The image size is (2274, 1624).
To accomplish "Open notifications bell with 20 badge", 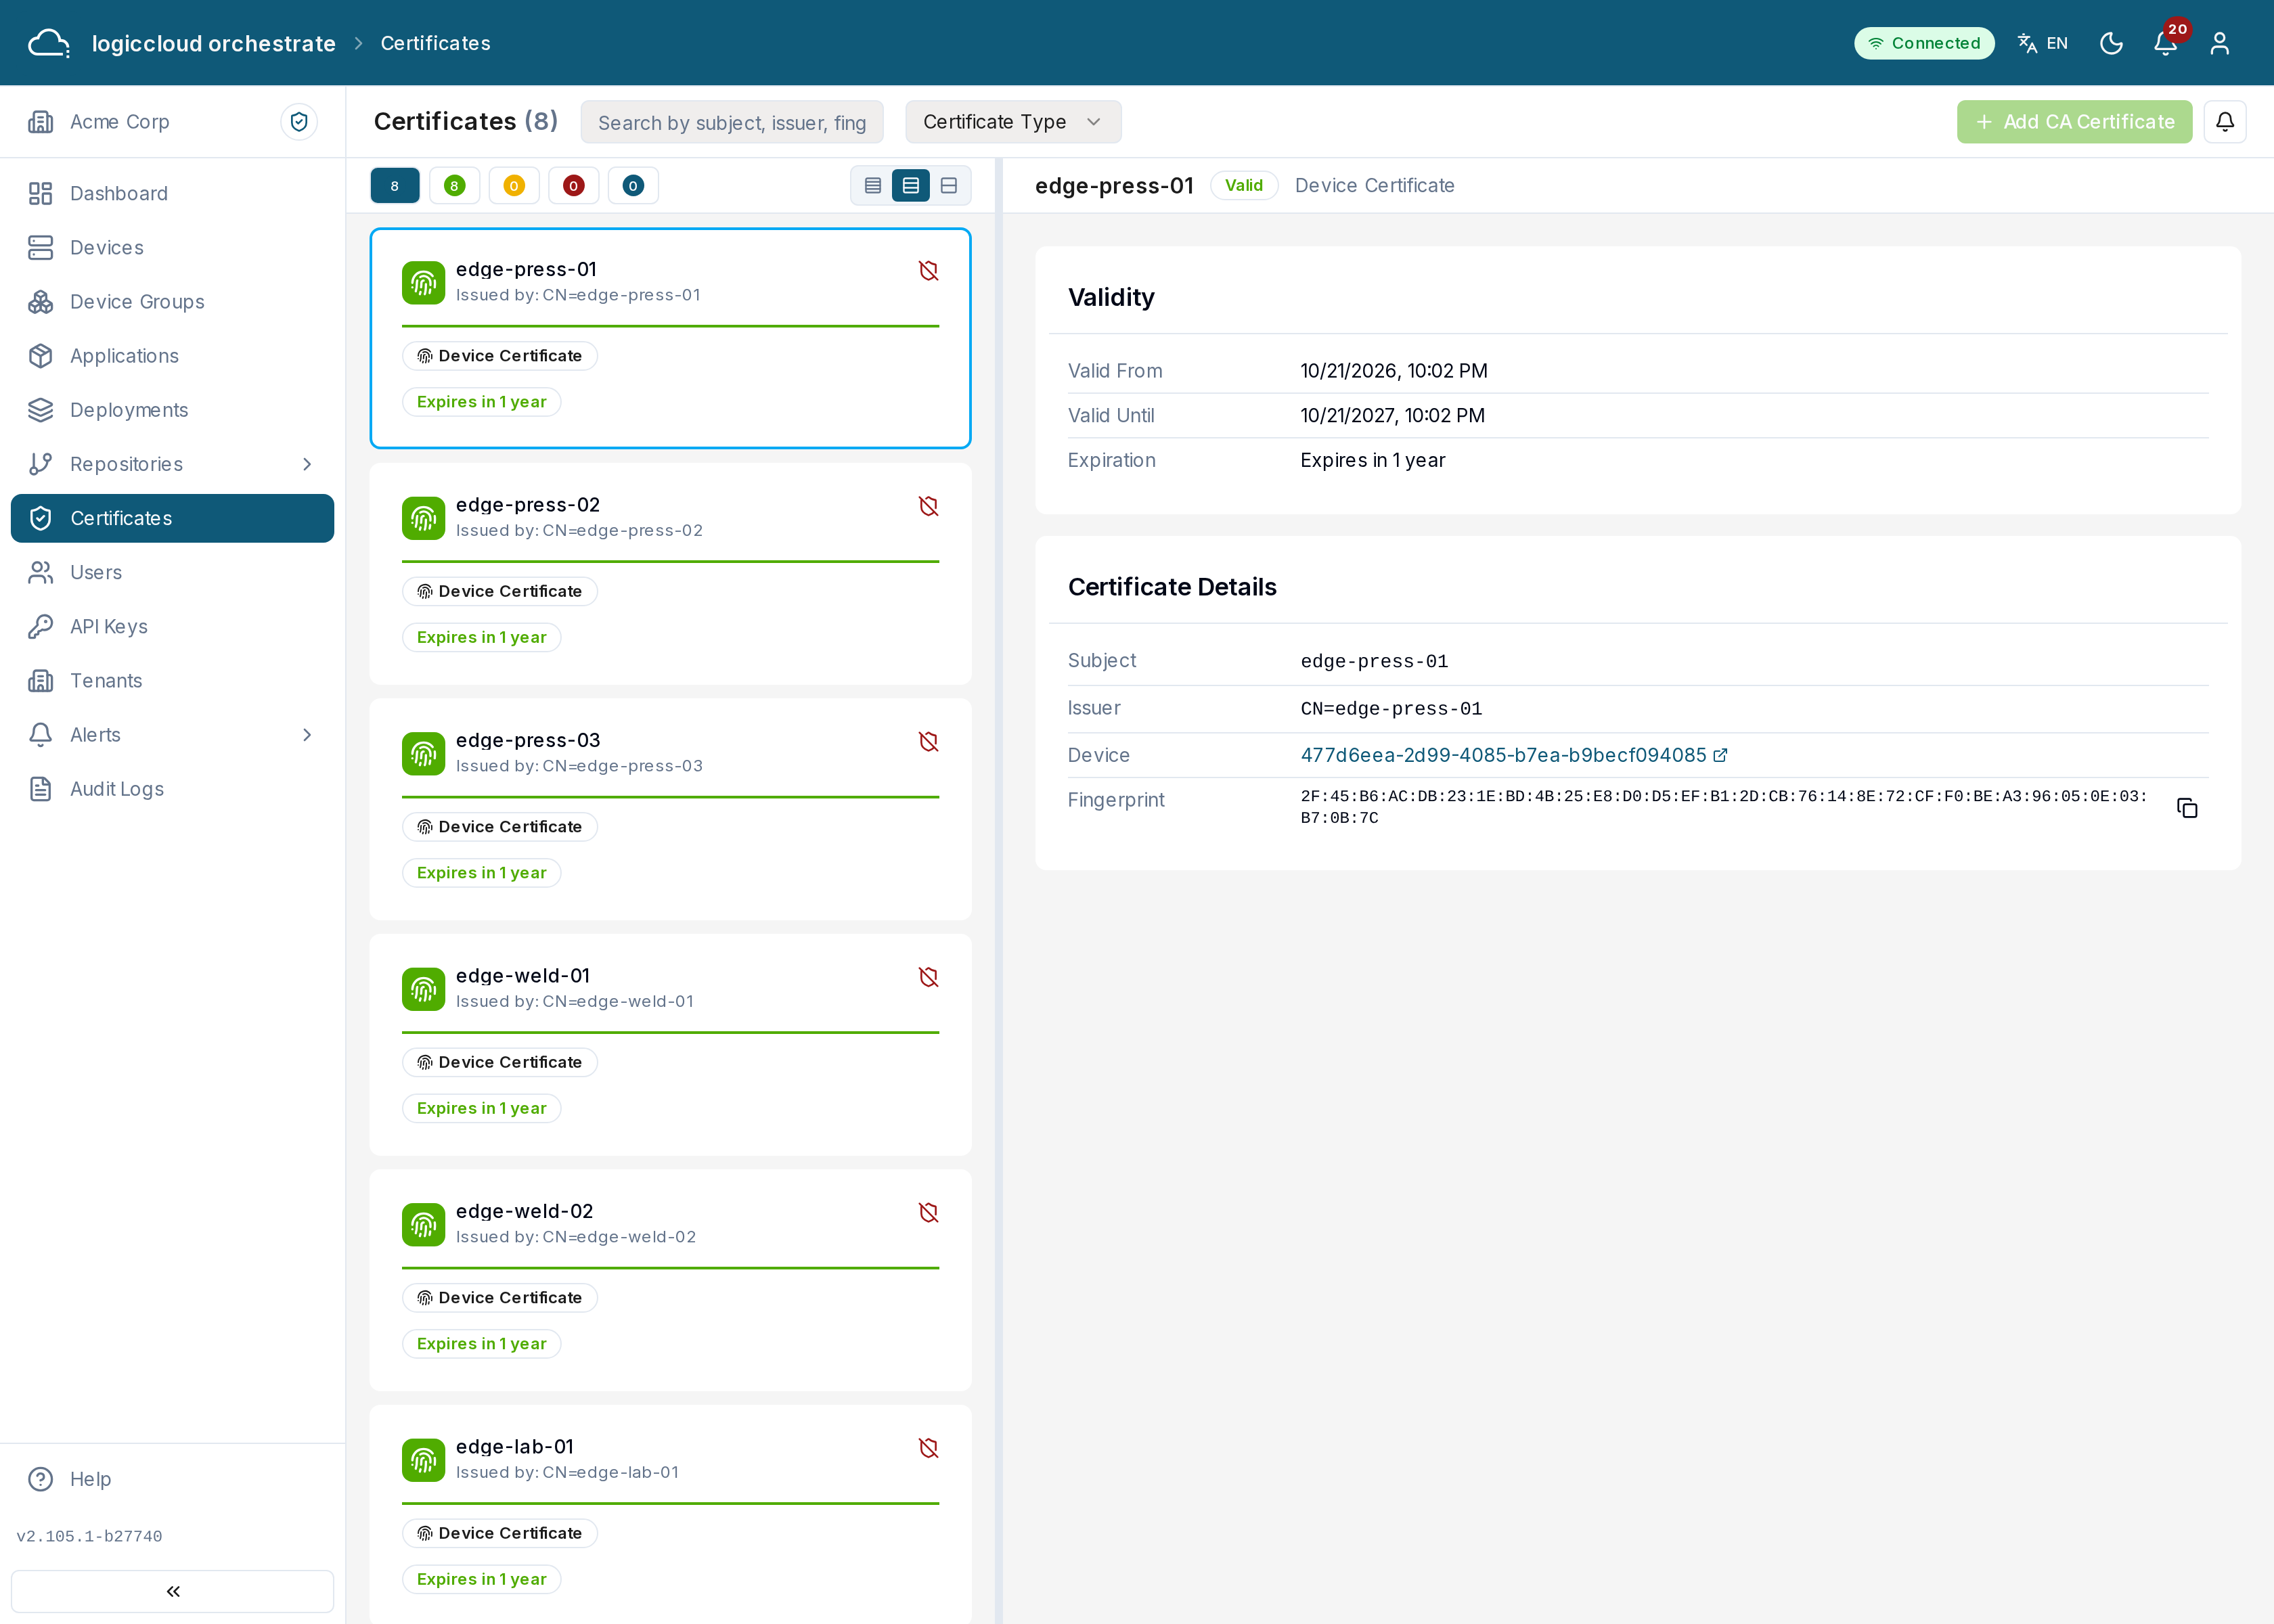I will tap(2166, 43).
